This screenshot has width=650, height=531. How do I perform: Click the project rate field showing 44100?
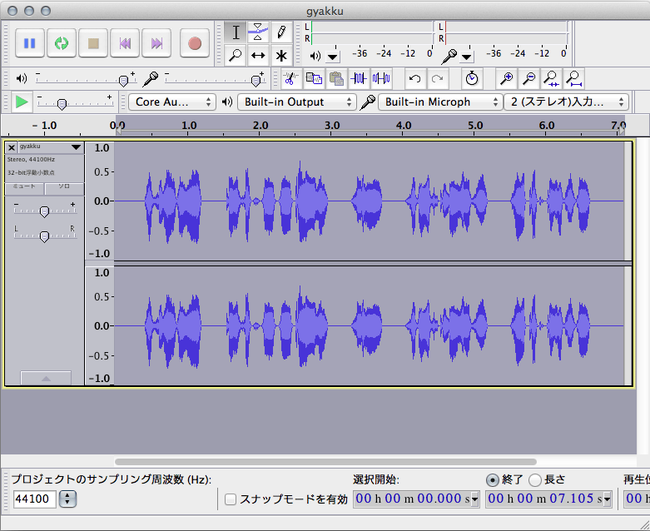click(34, 499)
